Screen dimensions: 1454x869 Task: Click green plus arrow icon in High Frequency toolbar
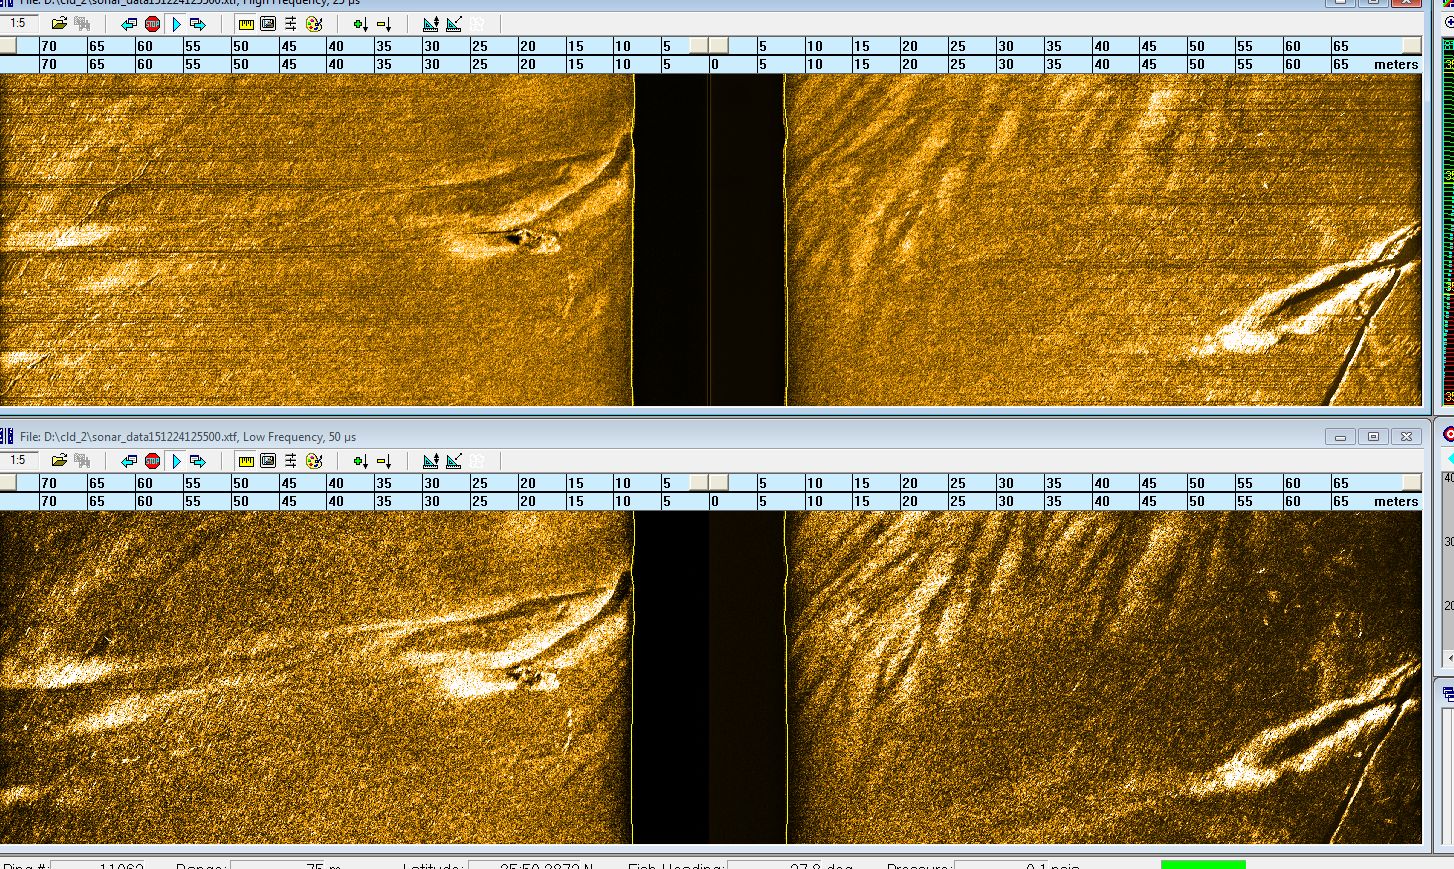(x=360, y=24)
